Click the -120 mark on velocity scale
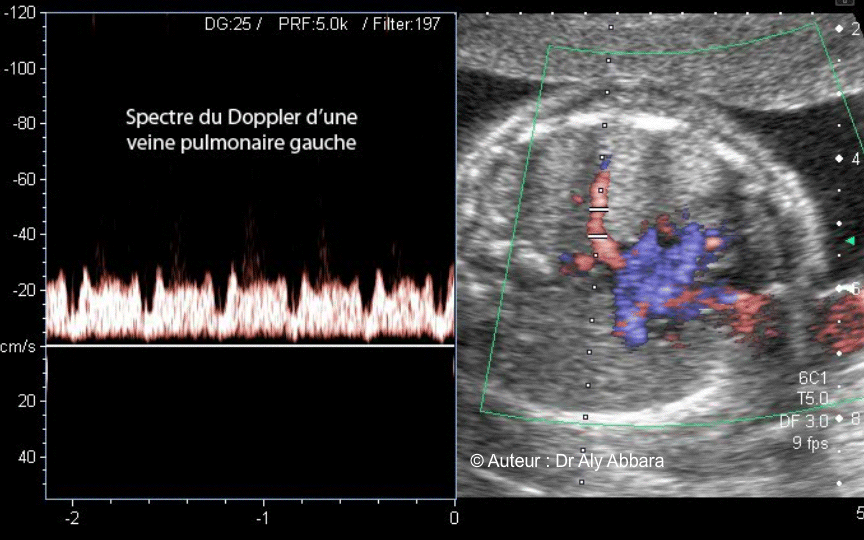The width and height of the screenshot is (864, 540). pyautogui.click(x=20, y=13)
